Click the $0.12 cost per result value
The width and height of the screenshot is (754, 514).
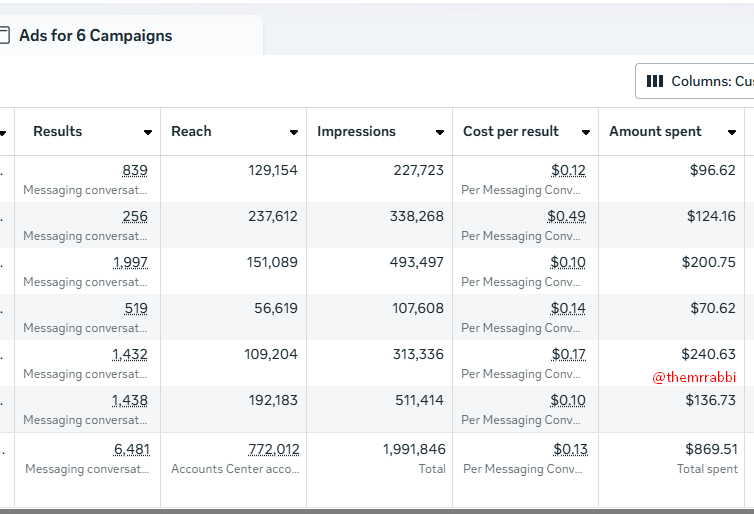[x=568, y=171]
